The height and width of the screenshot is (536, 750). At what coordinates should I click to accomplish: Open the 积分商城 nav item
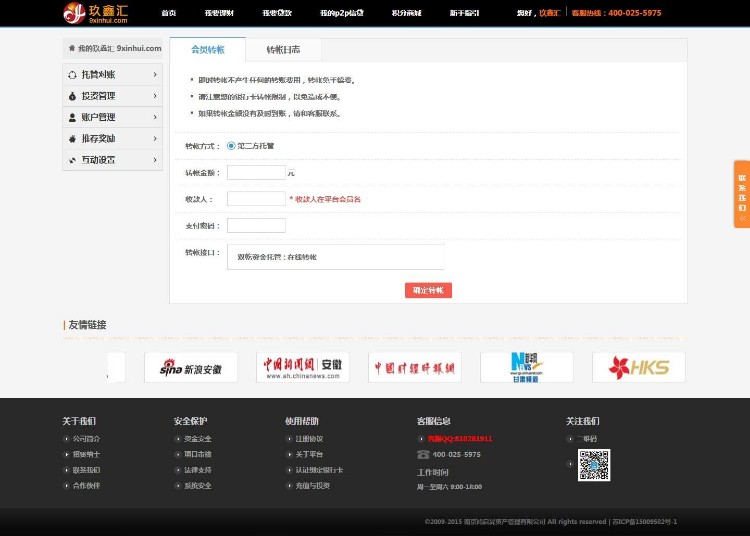click(407, 13)
